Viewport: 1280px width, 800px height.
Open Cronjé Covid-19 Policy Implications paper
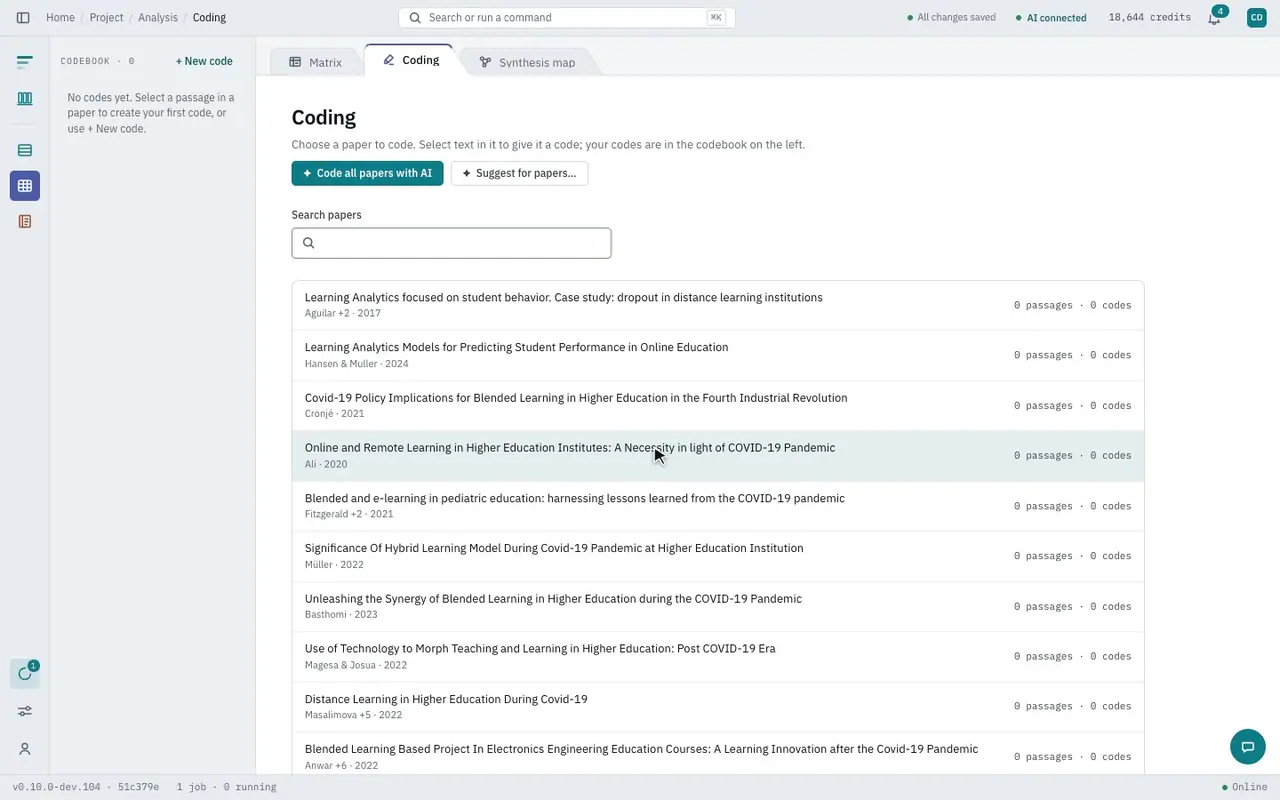point(718,405)
